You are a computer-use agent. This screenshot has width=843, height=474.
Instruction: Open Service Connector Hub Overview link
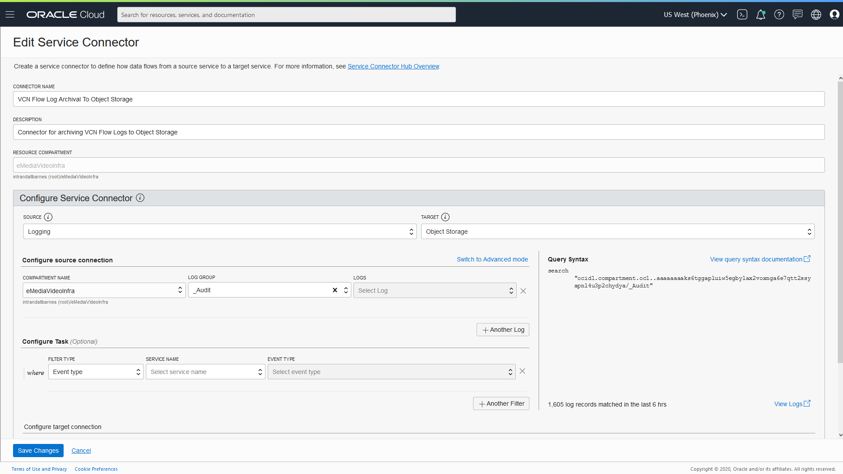[393, 67]
